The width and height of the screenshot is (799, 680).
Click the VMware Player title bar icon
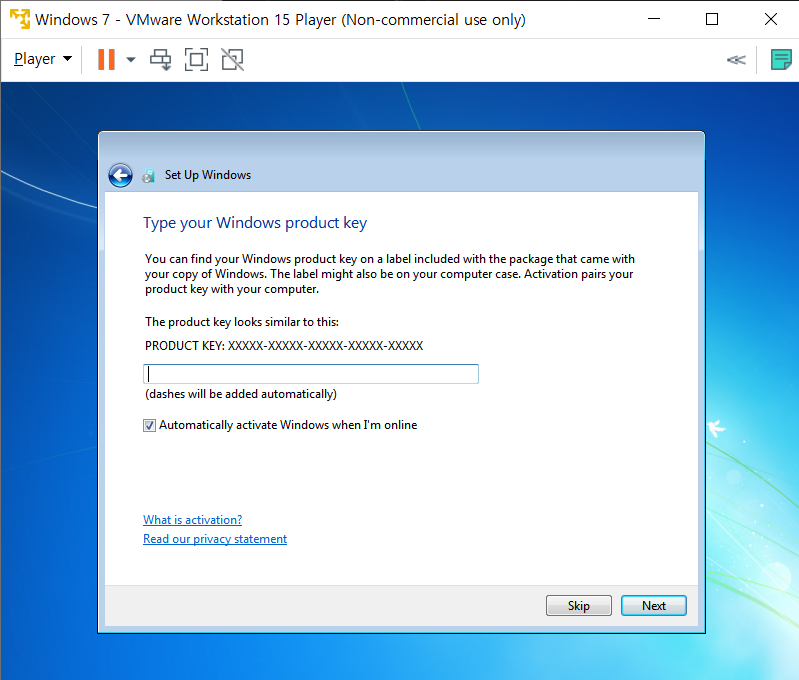(x=20, y=19)
